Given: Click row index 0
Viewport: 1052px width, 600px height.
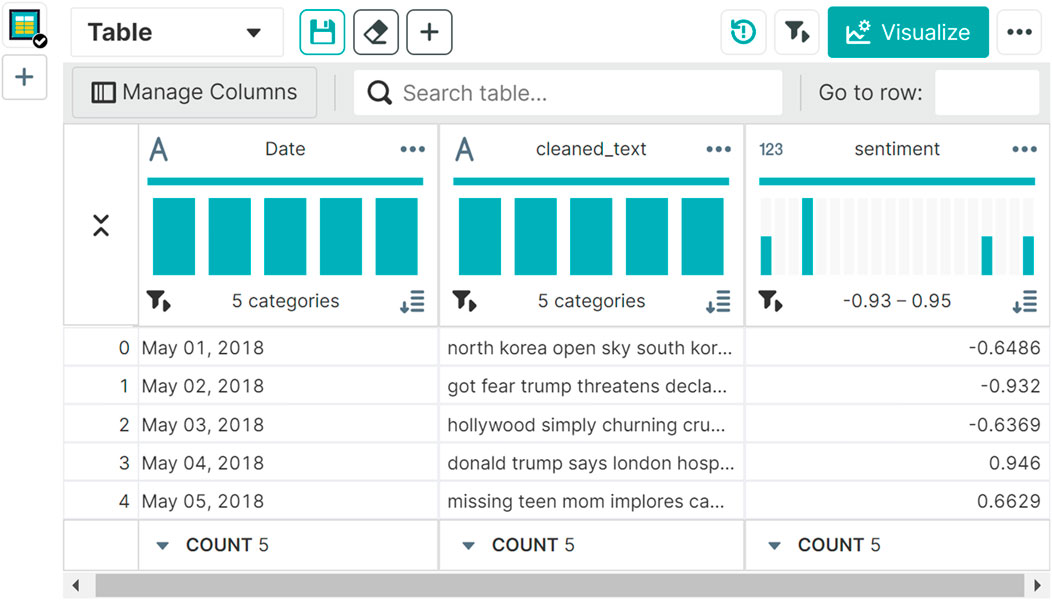Looking at the screenshot, I should tap(101, 348).
